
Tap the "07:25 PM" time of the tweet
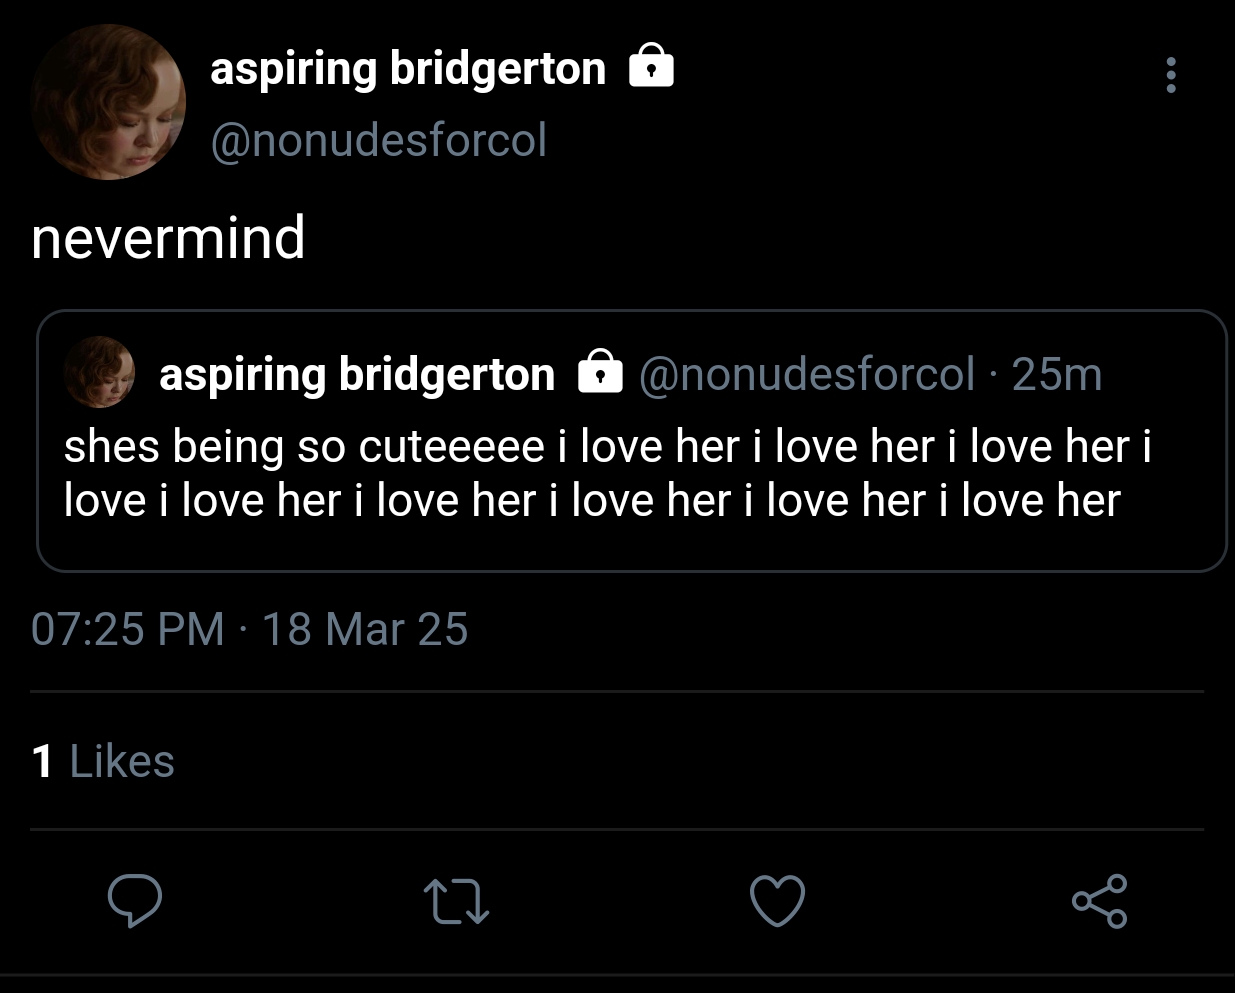(x=128, y=630)
